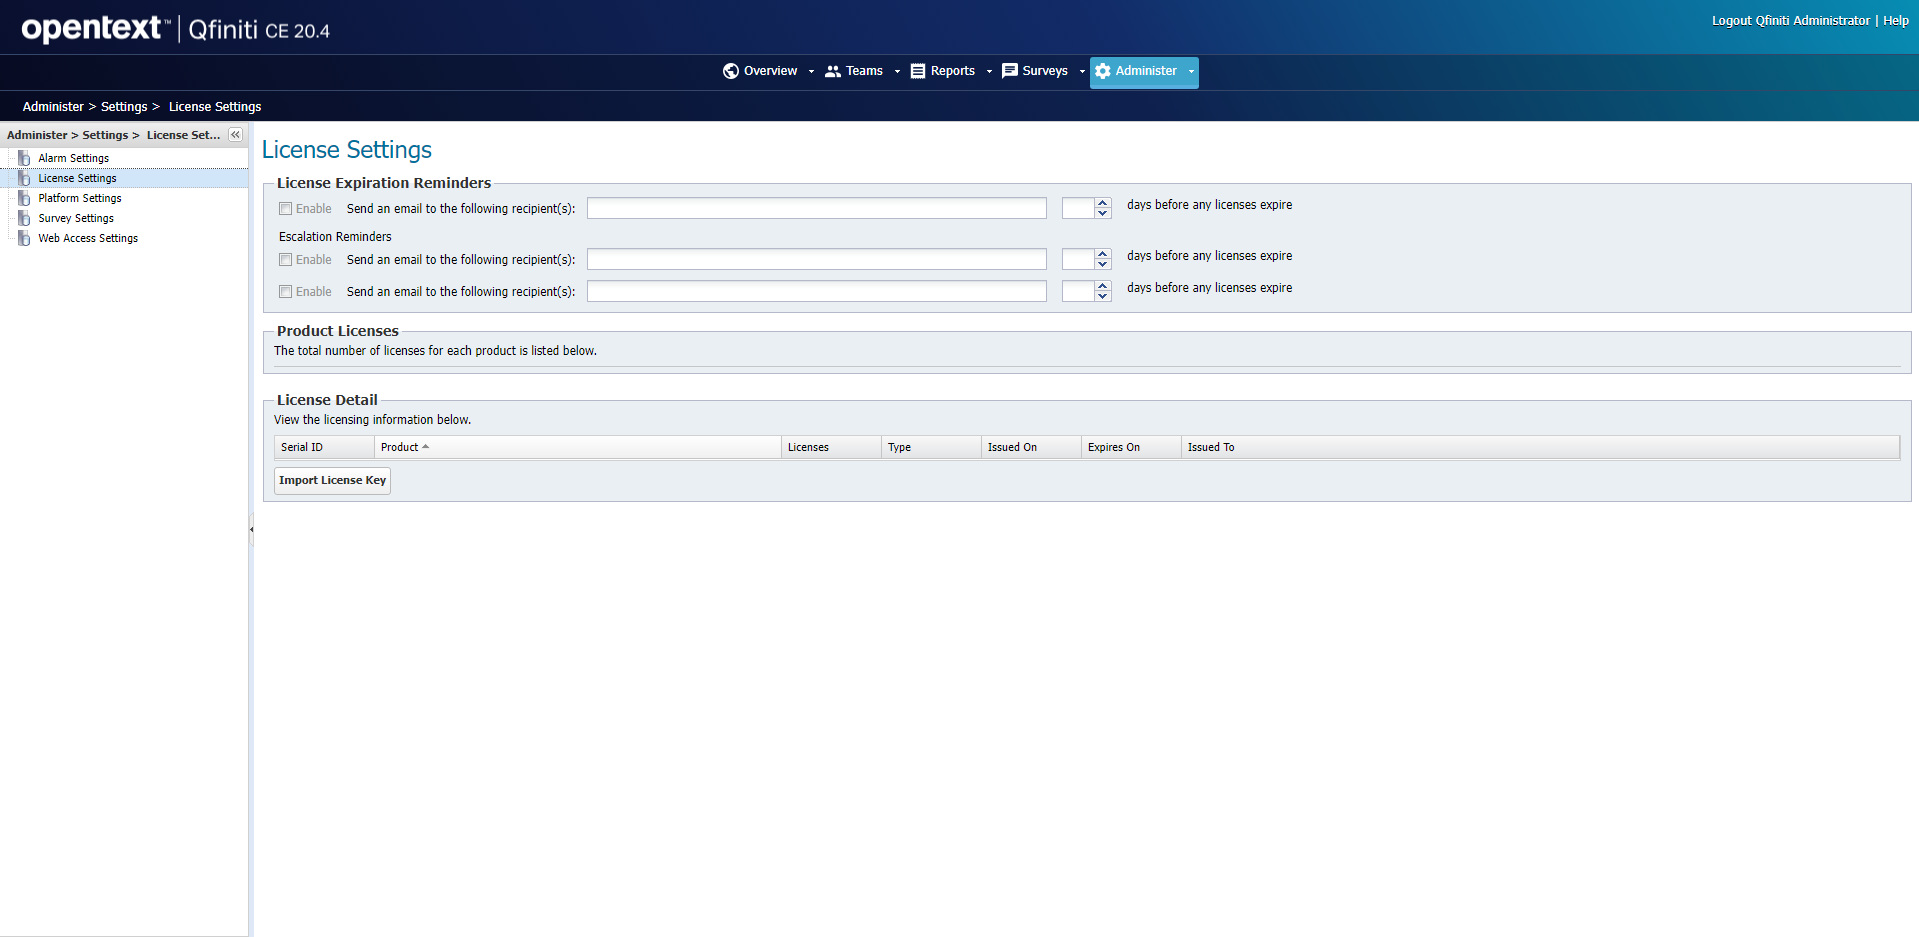The height and width of the screenshot is (937, 1919).
Task: Increase days using the first stepper arrow
Action: 1103,203
